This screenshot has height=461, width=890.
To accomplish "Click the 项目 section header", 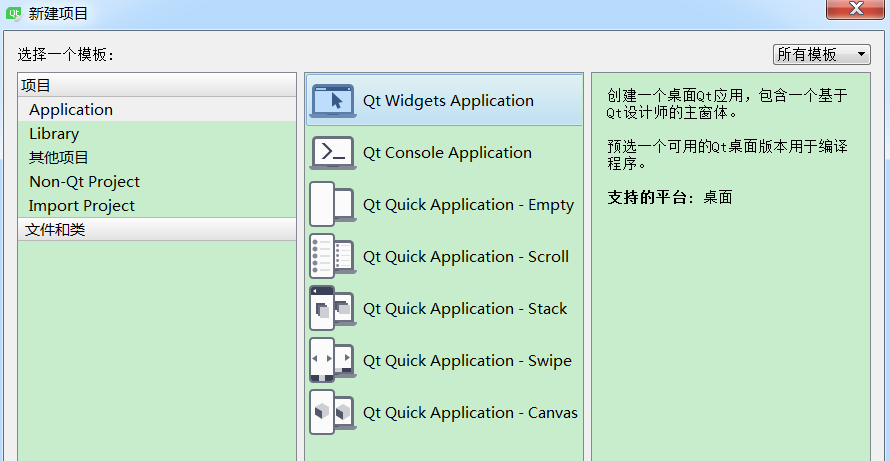I will (x=157, y=85).
